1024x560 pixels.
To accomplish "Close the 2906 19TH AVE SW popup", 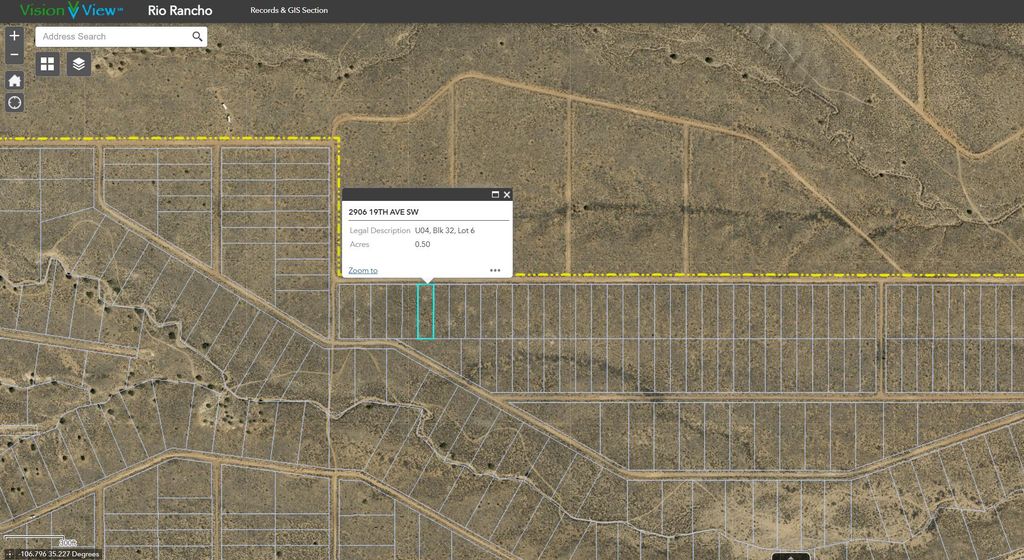I will [507, 194].
